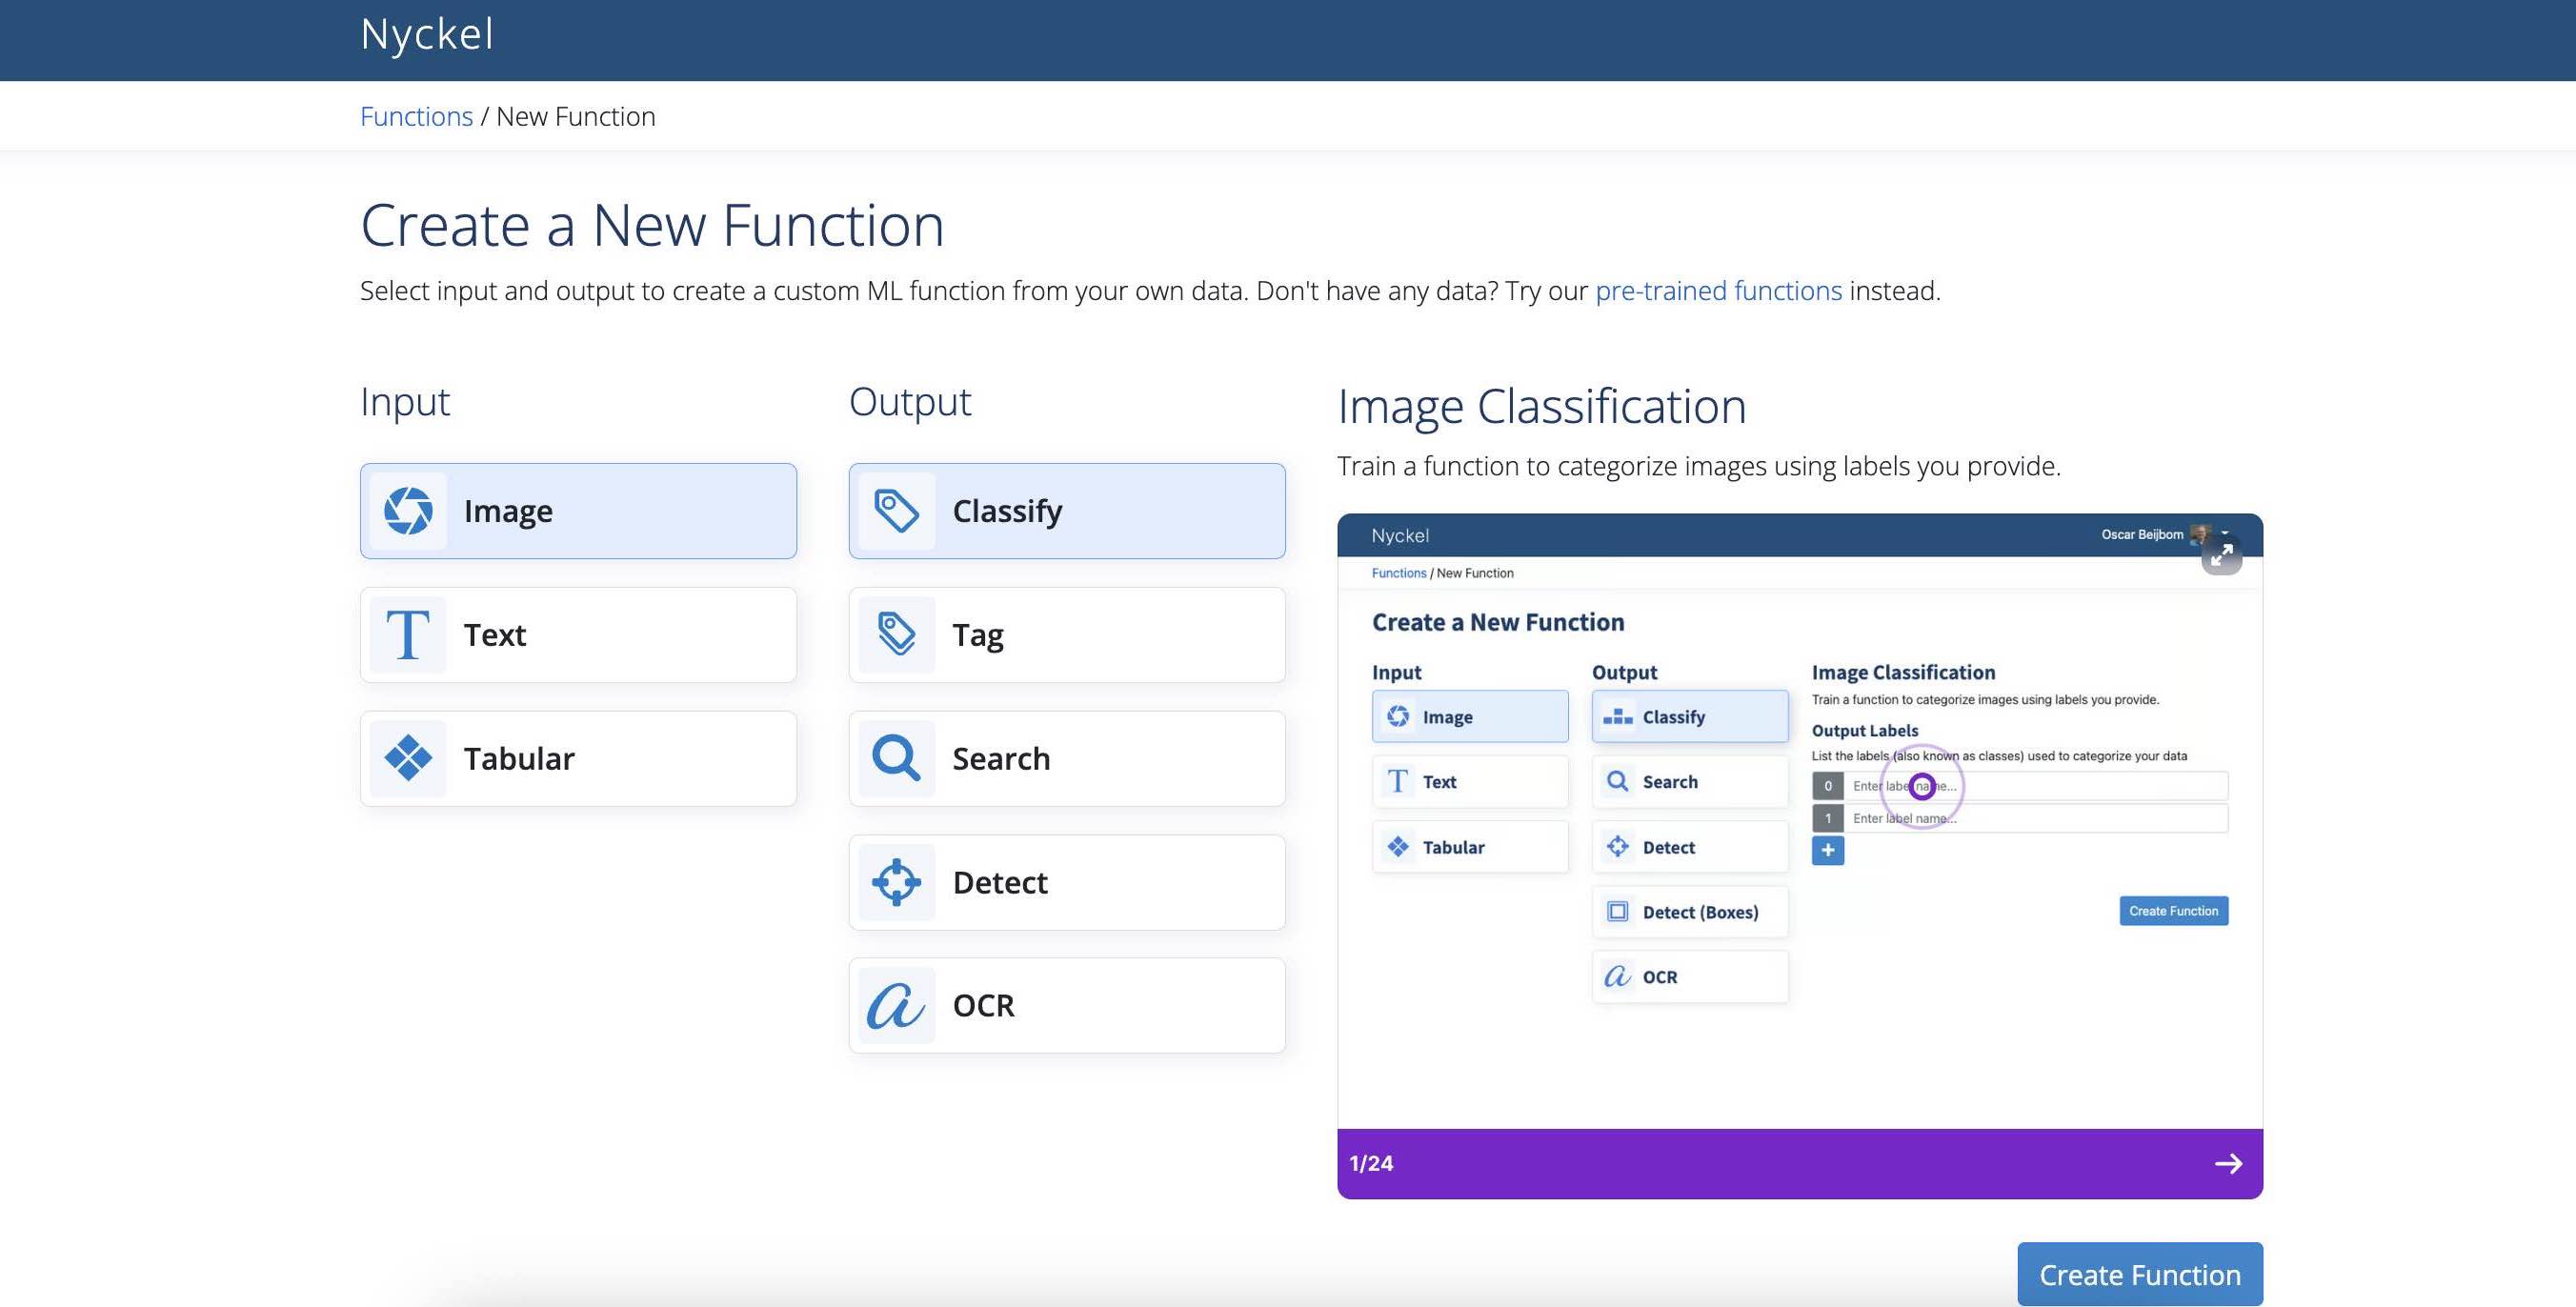Click the 'New Function' breadcrumb text
Screen dimensions: 2576x1307
pos(575,117)
